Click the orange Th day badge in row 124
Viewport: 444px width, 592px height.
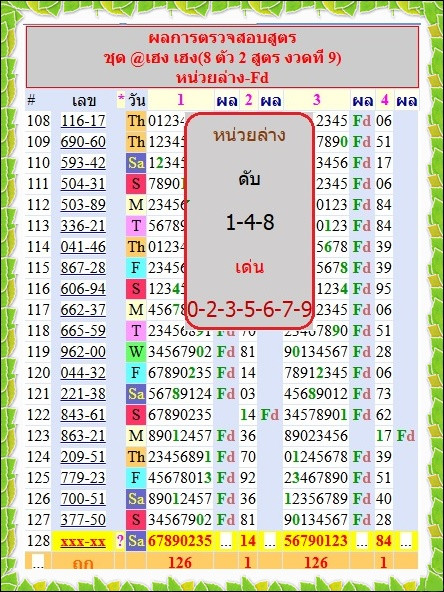136,457
